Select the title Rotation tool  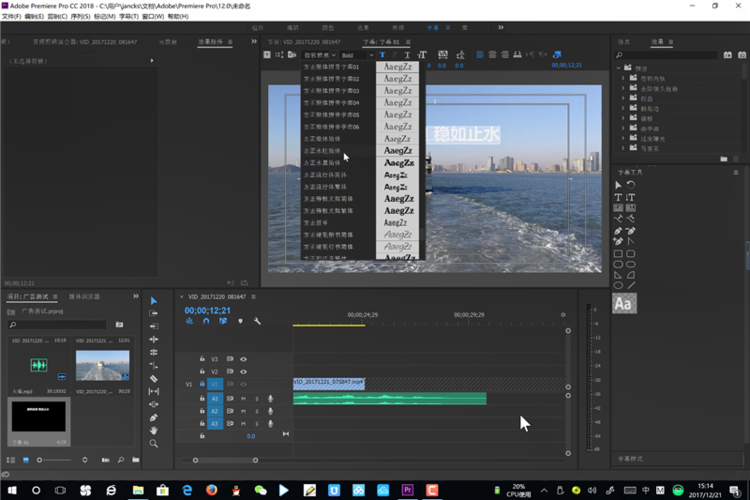click(x=631, y=185)
